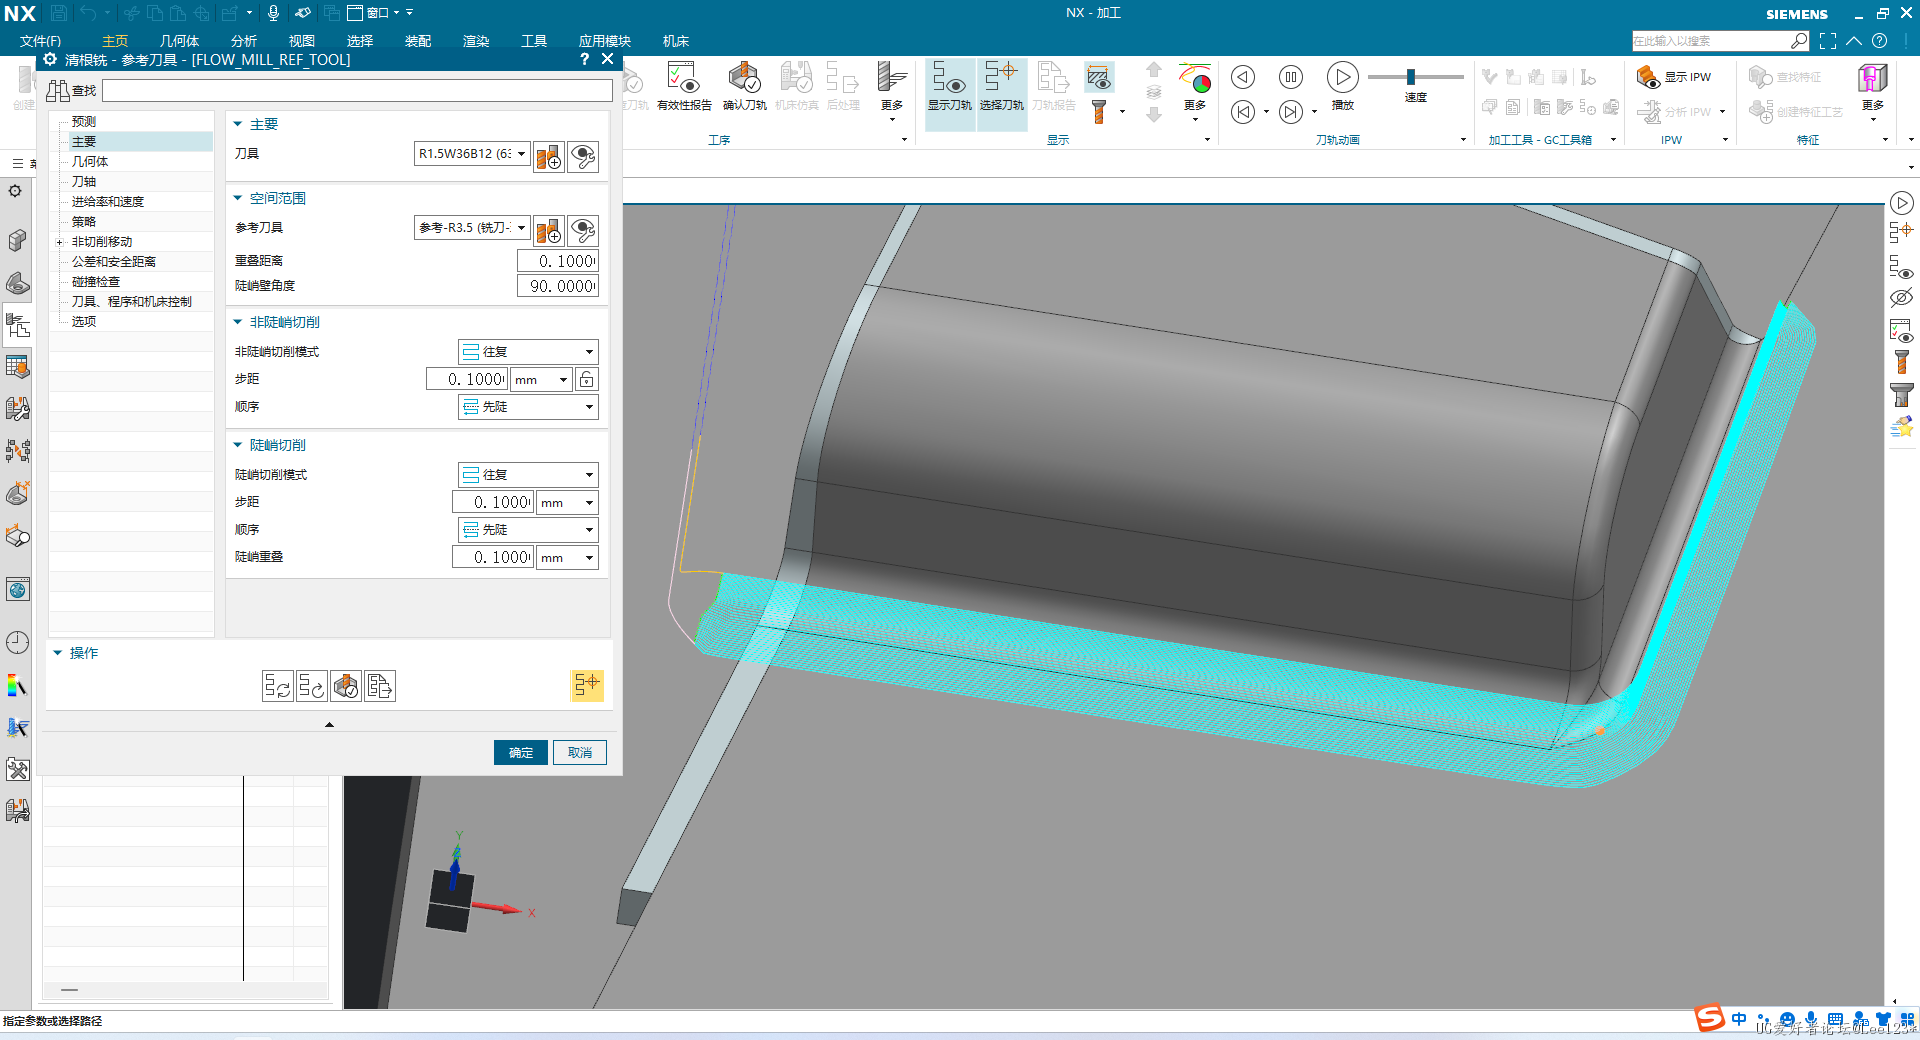Toggle the 中 Chinese input mode indicator

pyautogui.click(x=1739, y=1019)
